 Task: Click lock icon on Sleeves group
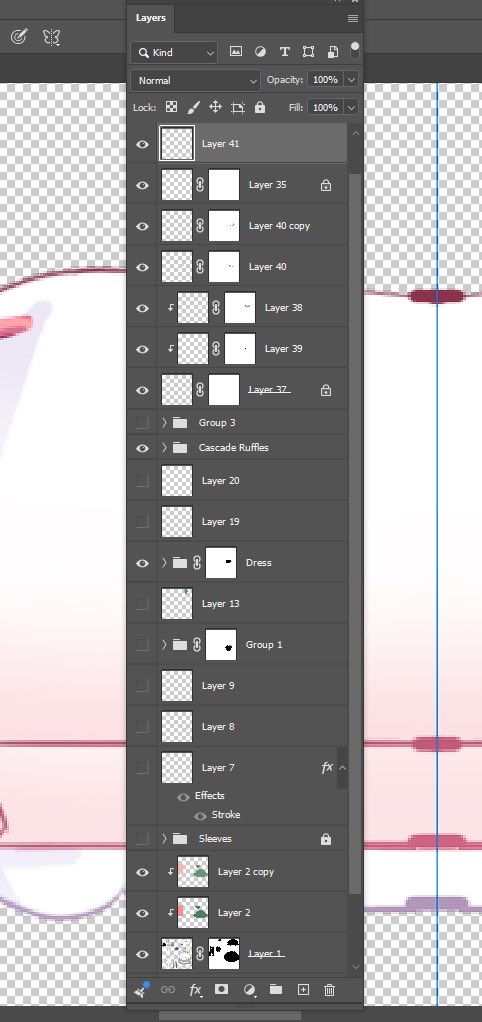coord(326,839)
